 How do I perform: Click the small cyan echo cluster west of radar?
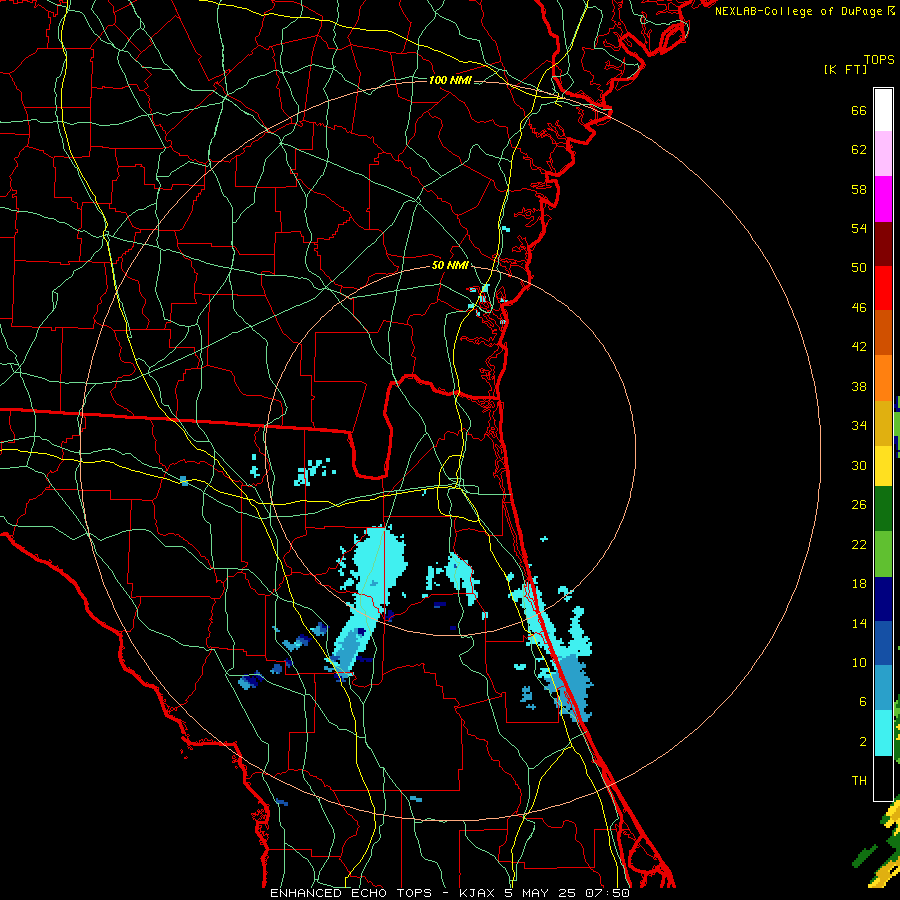313,472
